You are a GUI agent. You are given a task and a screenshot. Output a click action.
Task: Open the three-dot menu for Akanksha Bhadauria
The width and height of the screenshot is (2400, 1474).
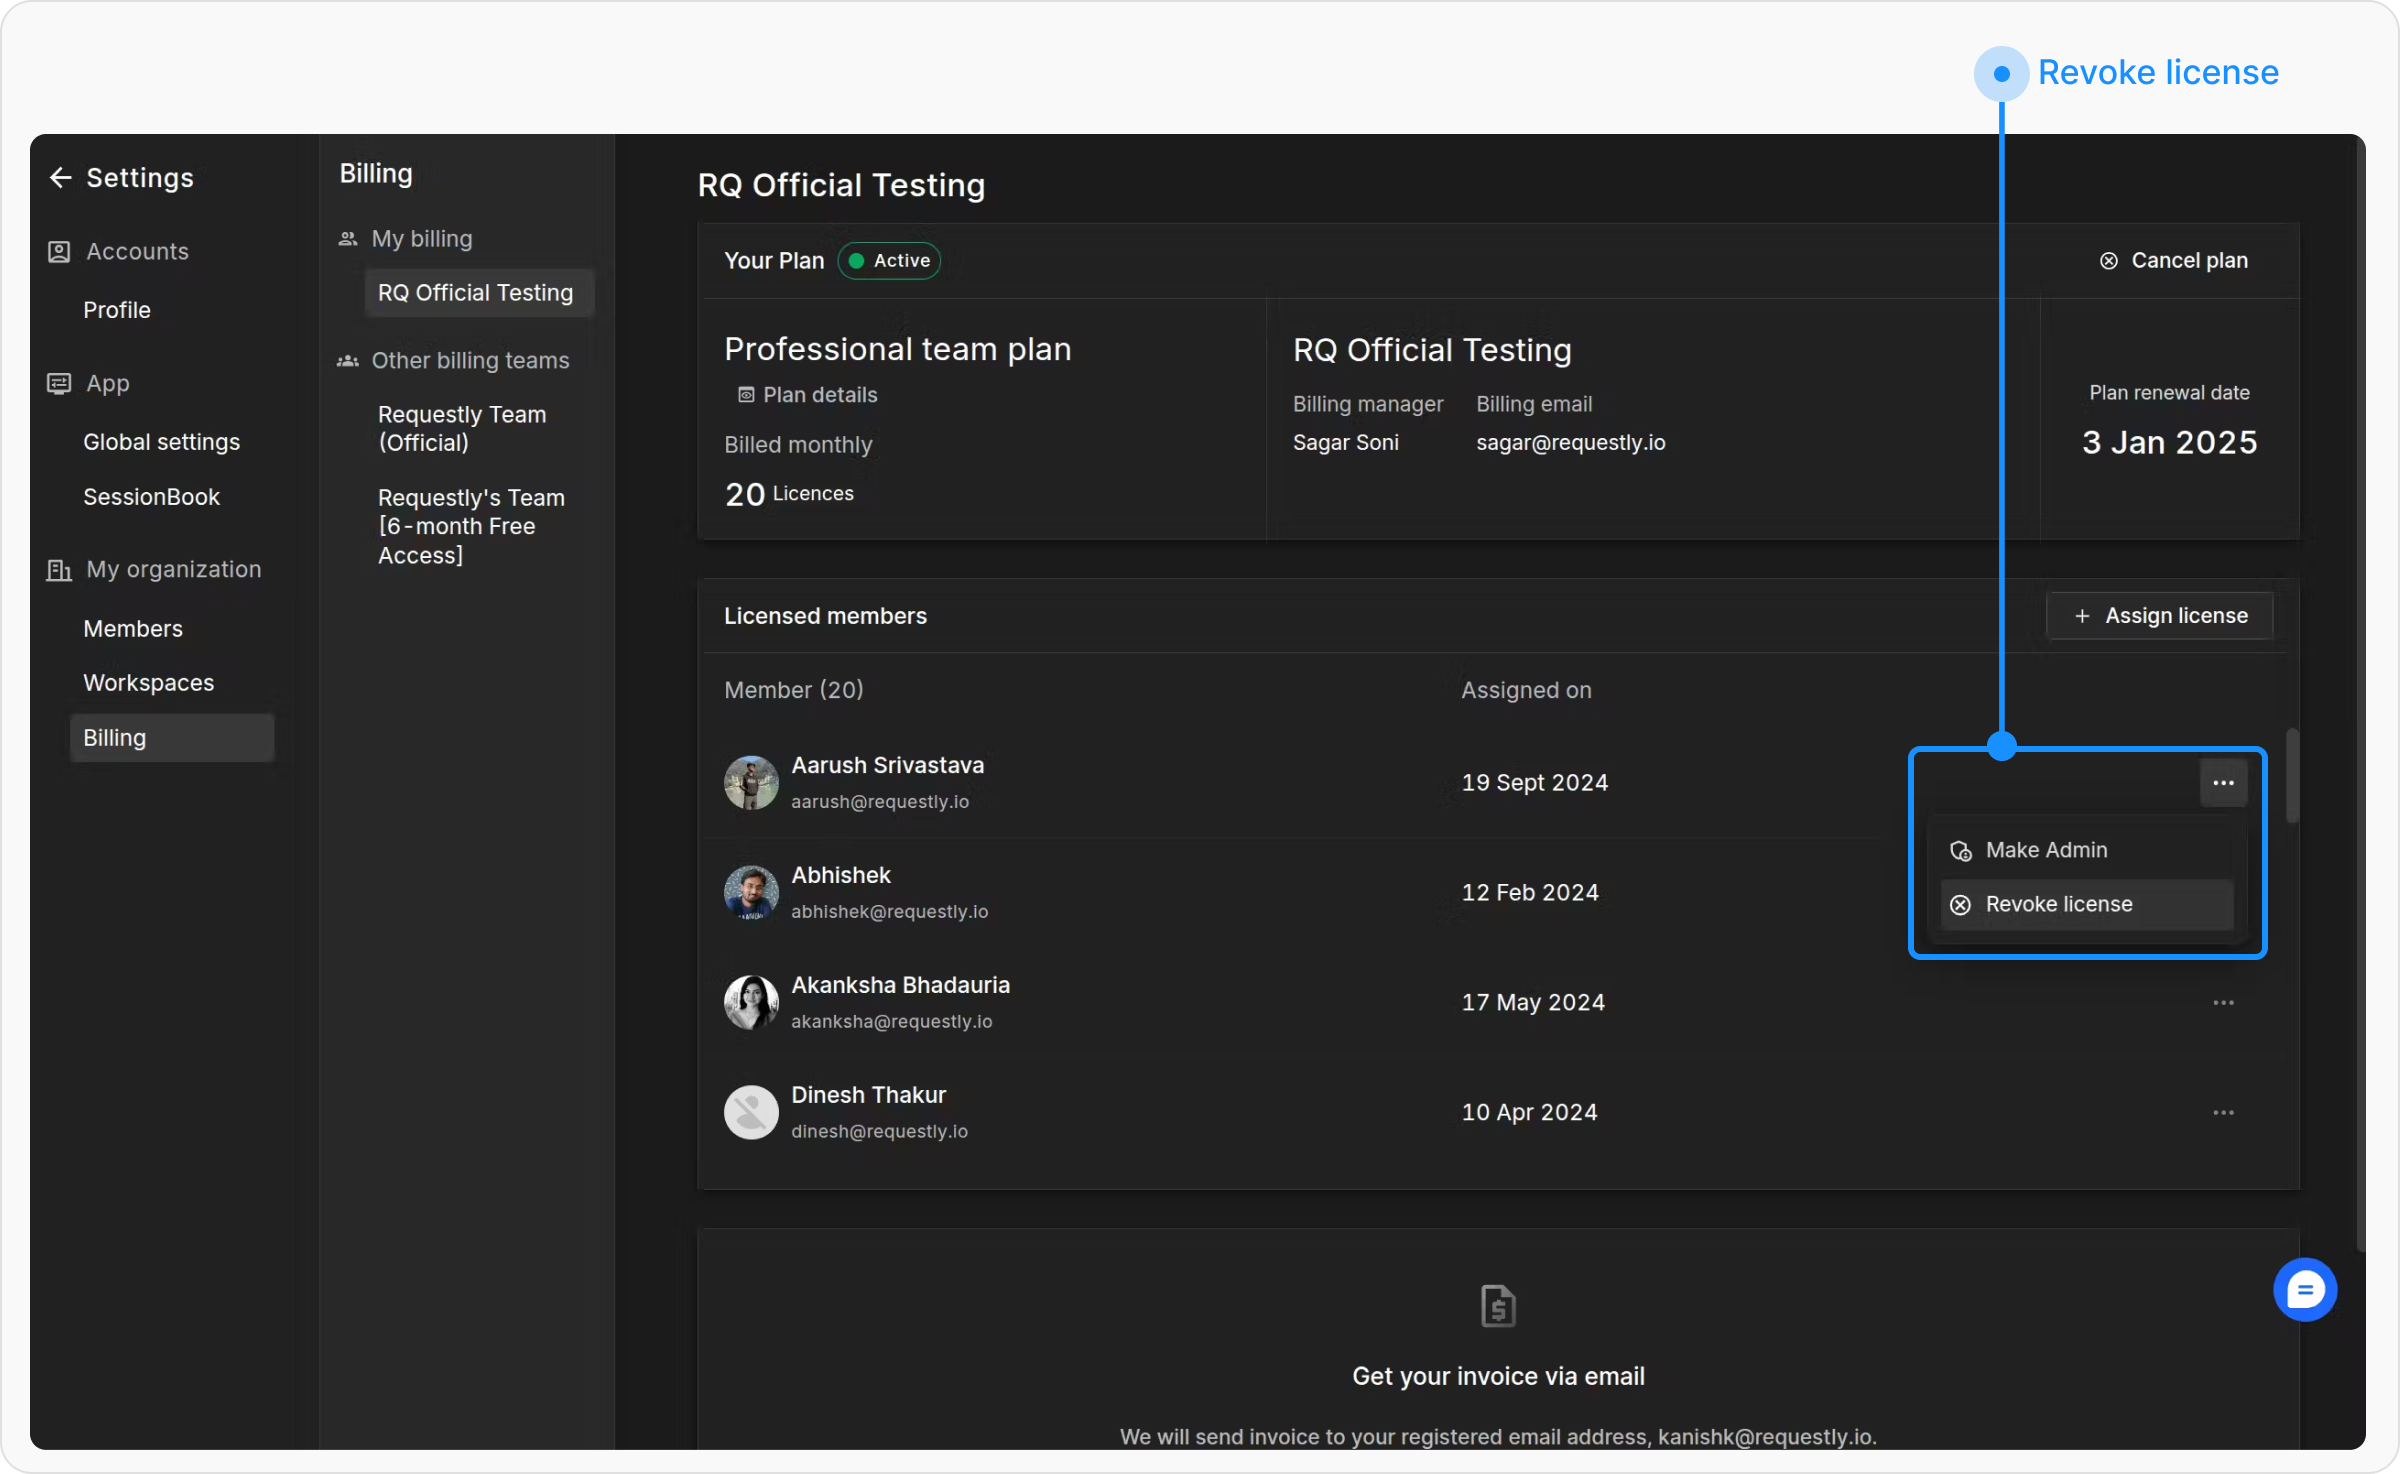2222,1002
